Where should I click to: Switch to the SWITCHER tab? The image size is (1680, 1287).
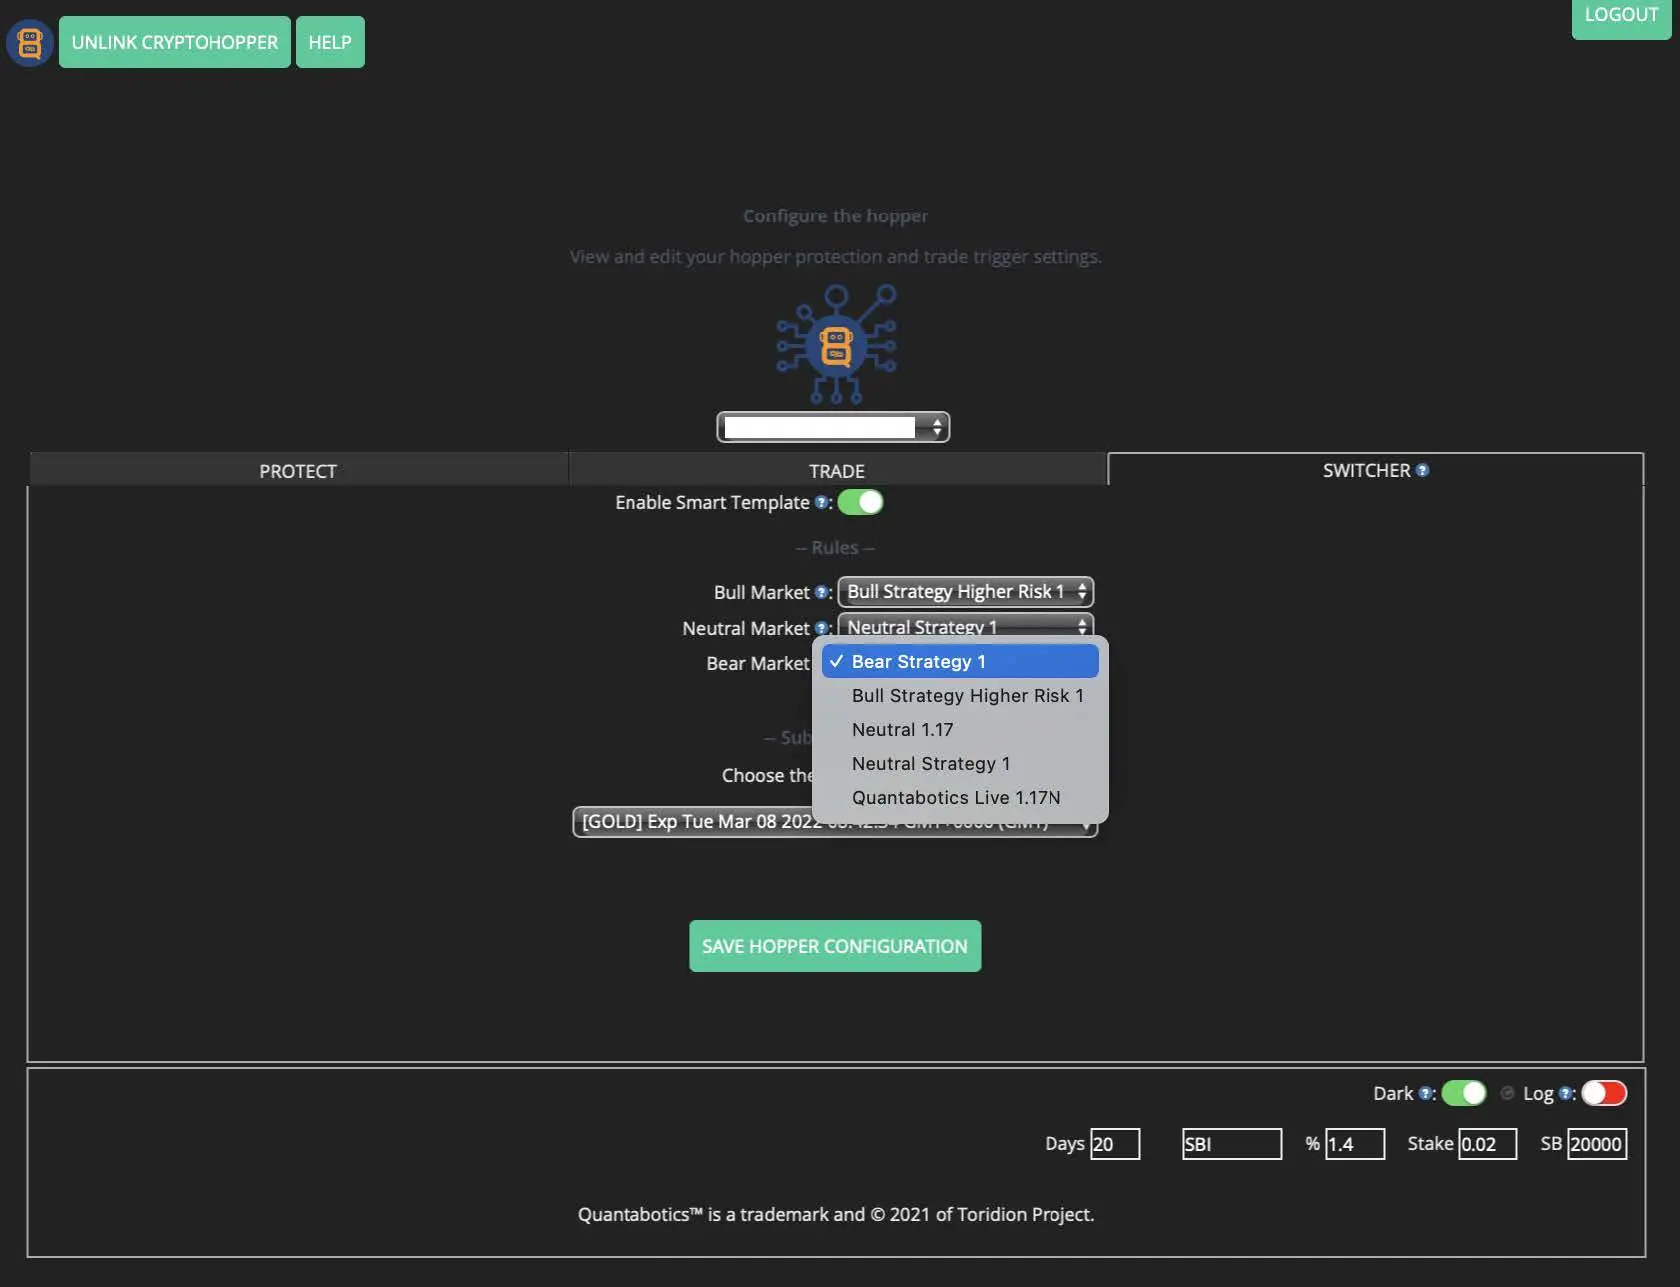coord(1375,470)
